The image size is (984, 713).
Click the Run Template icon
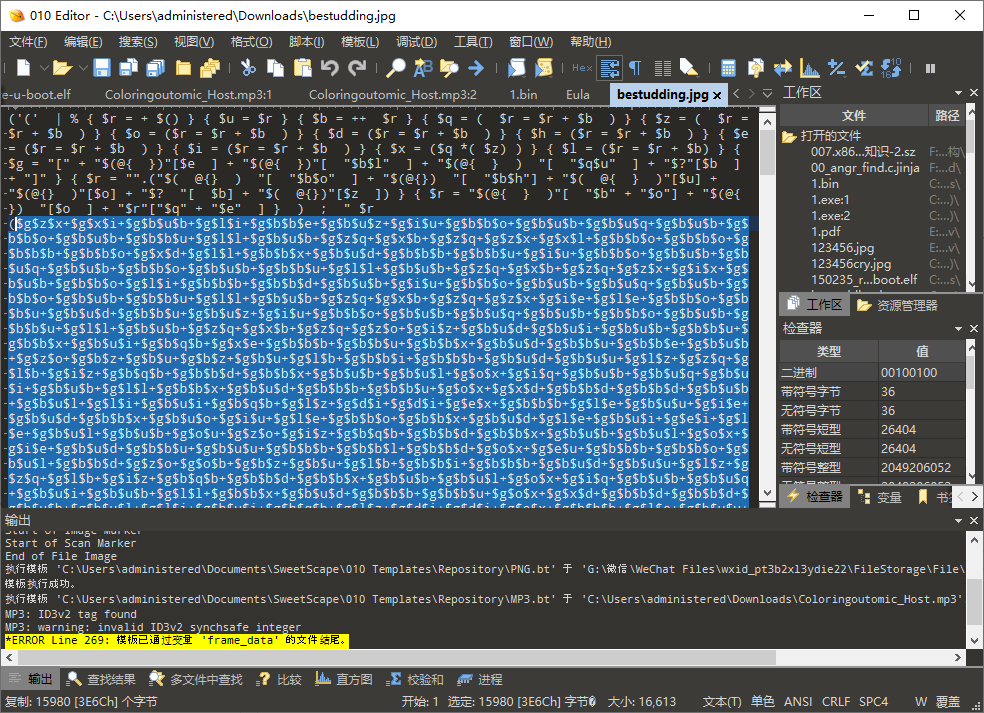[544, 68]
